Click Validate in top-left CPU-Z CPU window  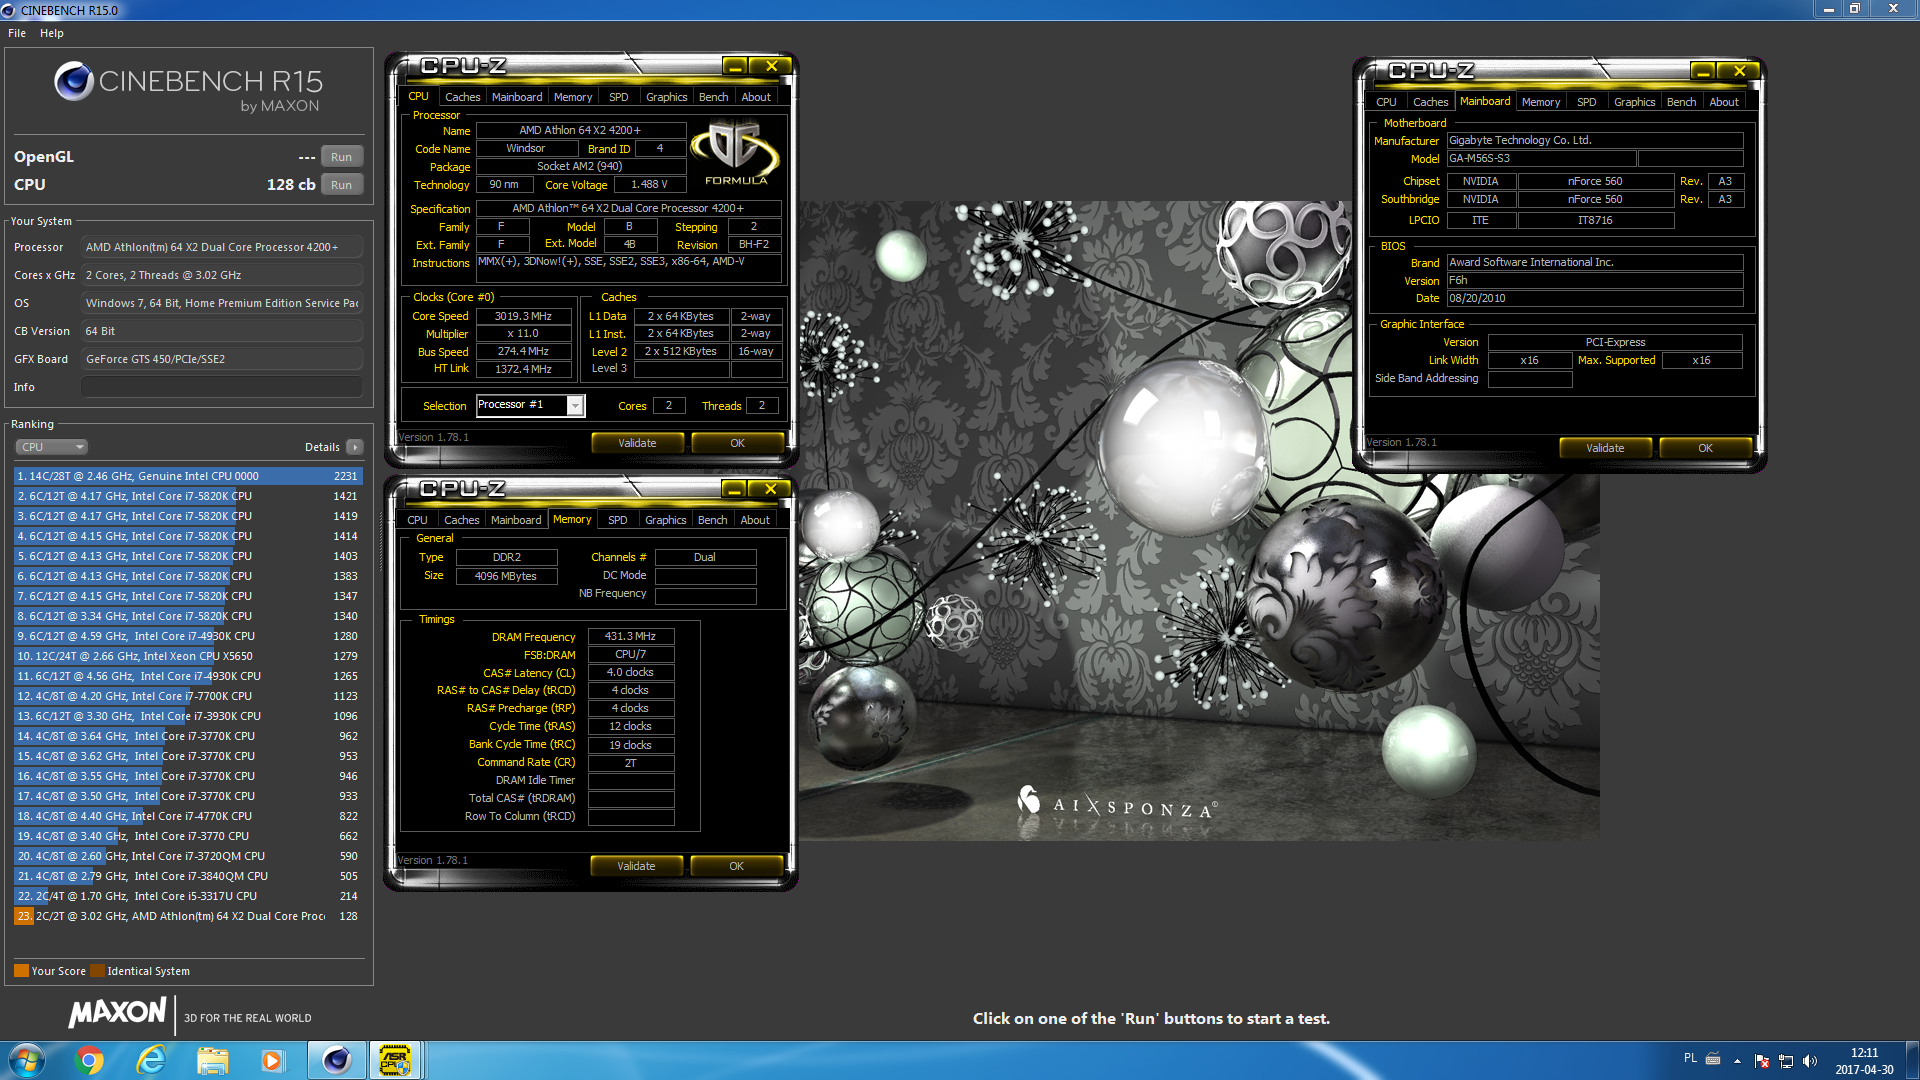click(637, 443)
